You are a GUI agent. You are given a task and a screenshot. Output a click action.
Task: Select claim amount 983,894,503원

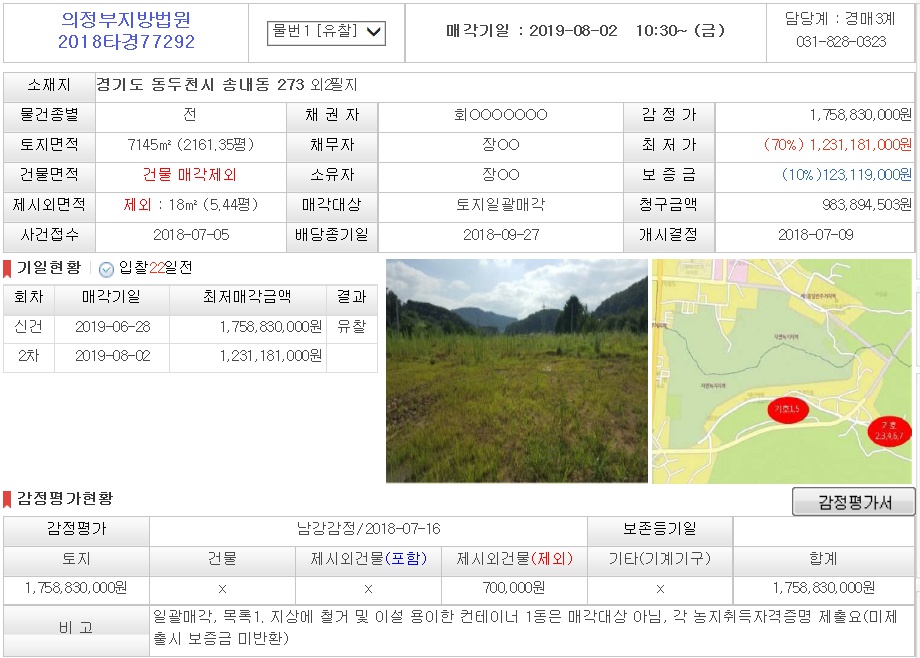pyautogui.click(x=867, y=205)
